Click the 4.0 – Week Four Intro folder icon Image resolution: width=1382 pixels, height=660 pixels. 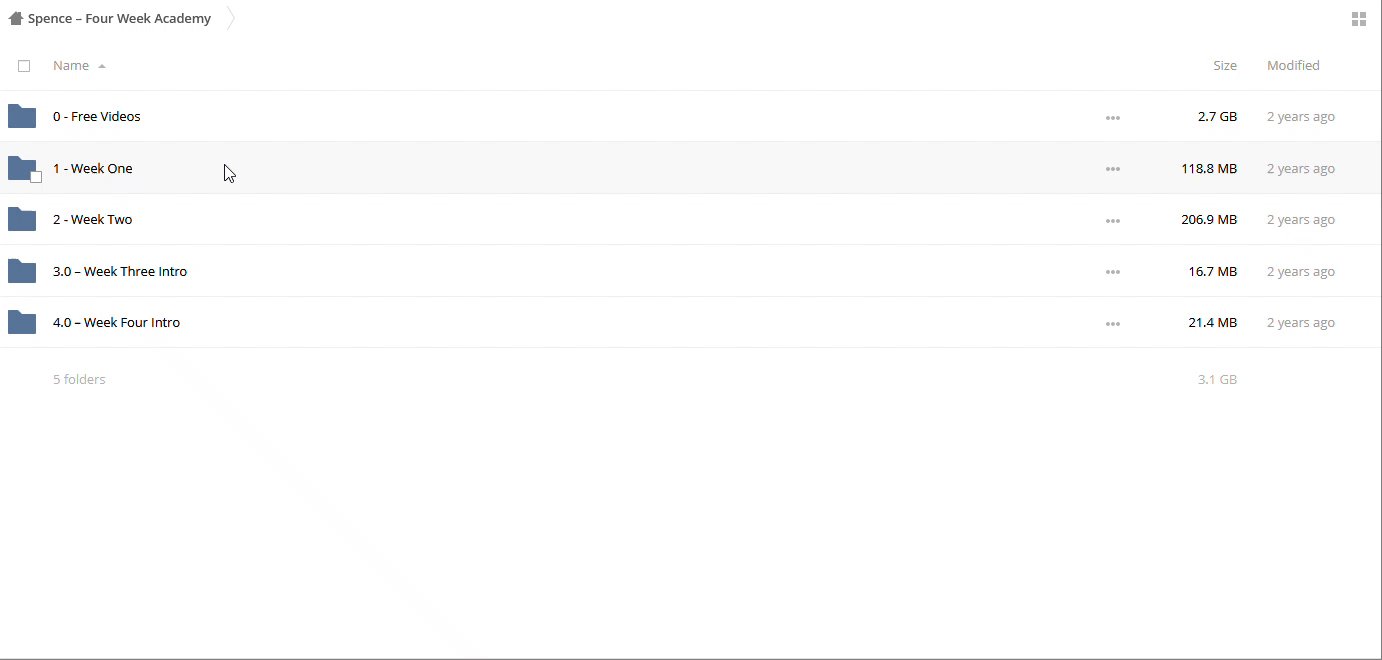22,323
